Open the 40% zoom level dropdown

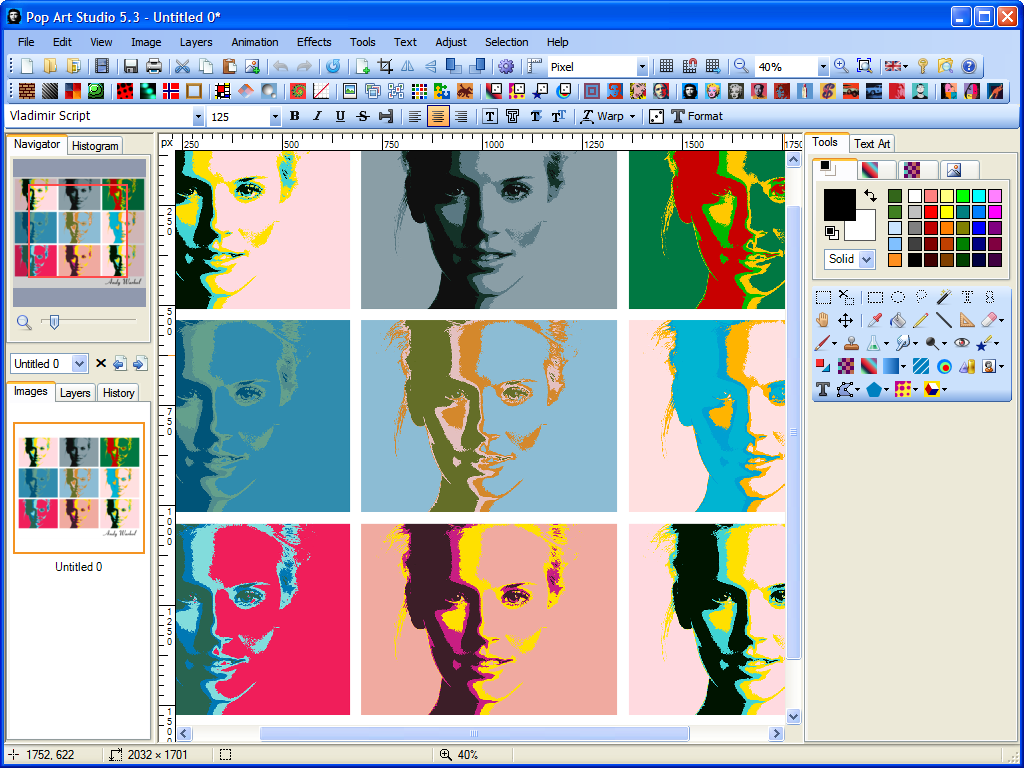(823, 67)
